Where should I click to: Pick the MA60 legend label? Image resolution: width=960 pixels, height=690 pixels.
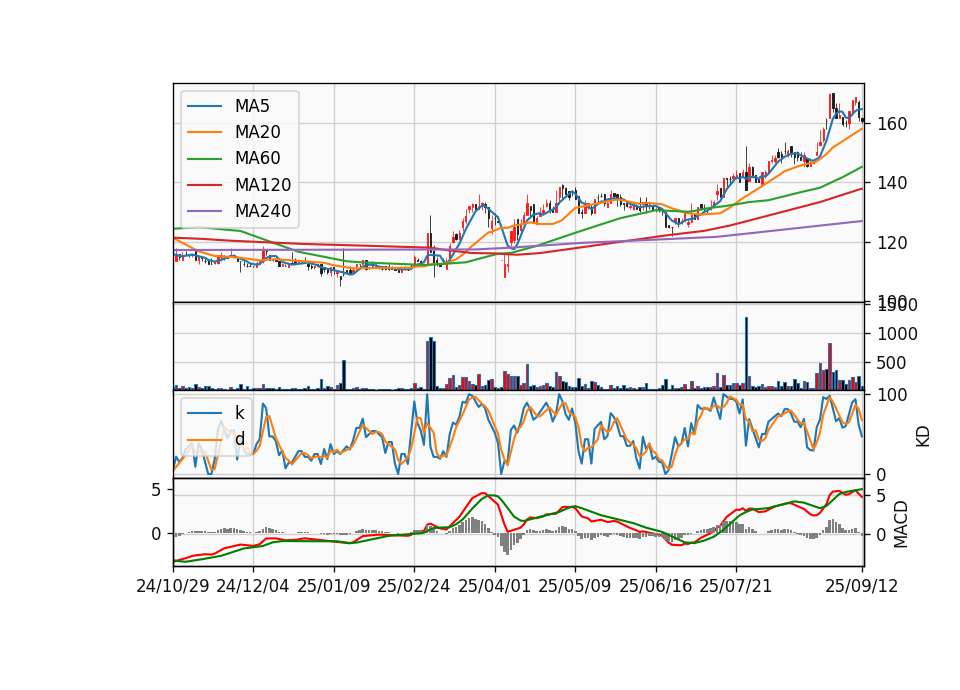click(x=257, y=159)
